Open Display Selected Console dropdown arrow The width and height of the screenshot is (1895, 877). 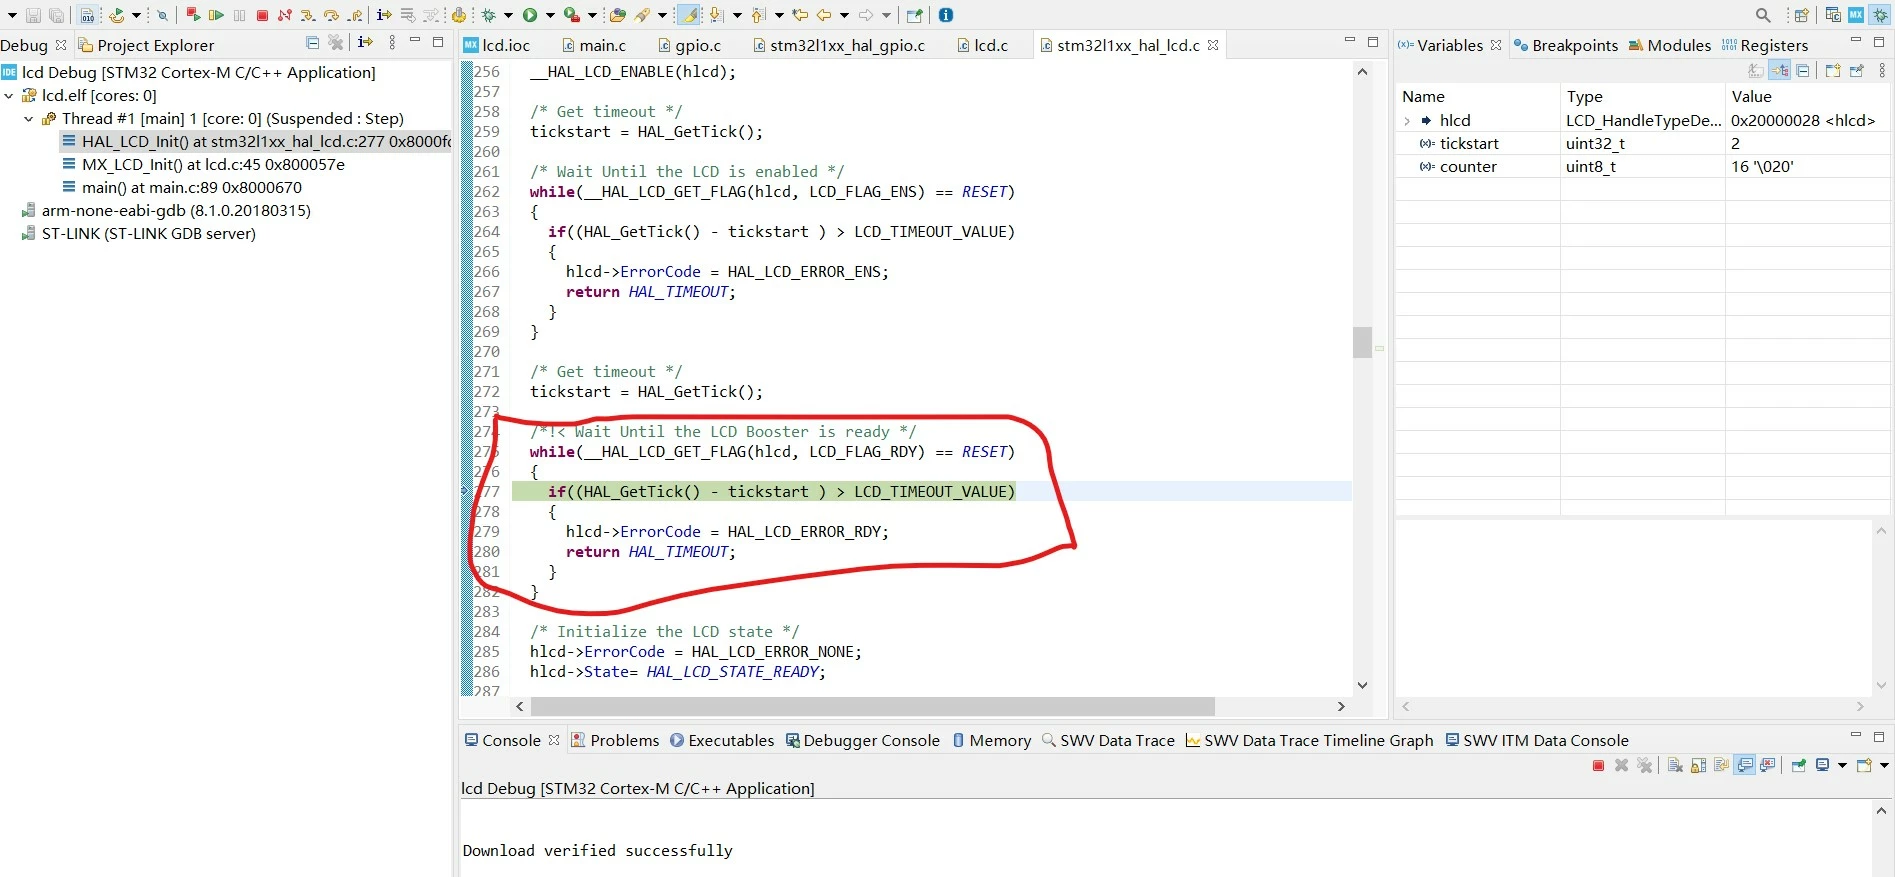(x=1842, y=766)
